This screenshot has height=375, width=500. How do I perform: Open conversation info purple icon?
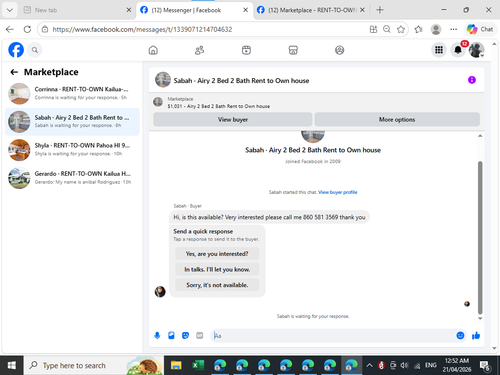click(472, 80)
